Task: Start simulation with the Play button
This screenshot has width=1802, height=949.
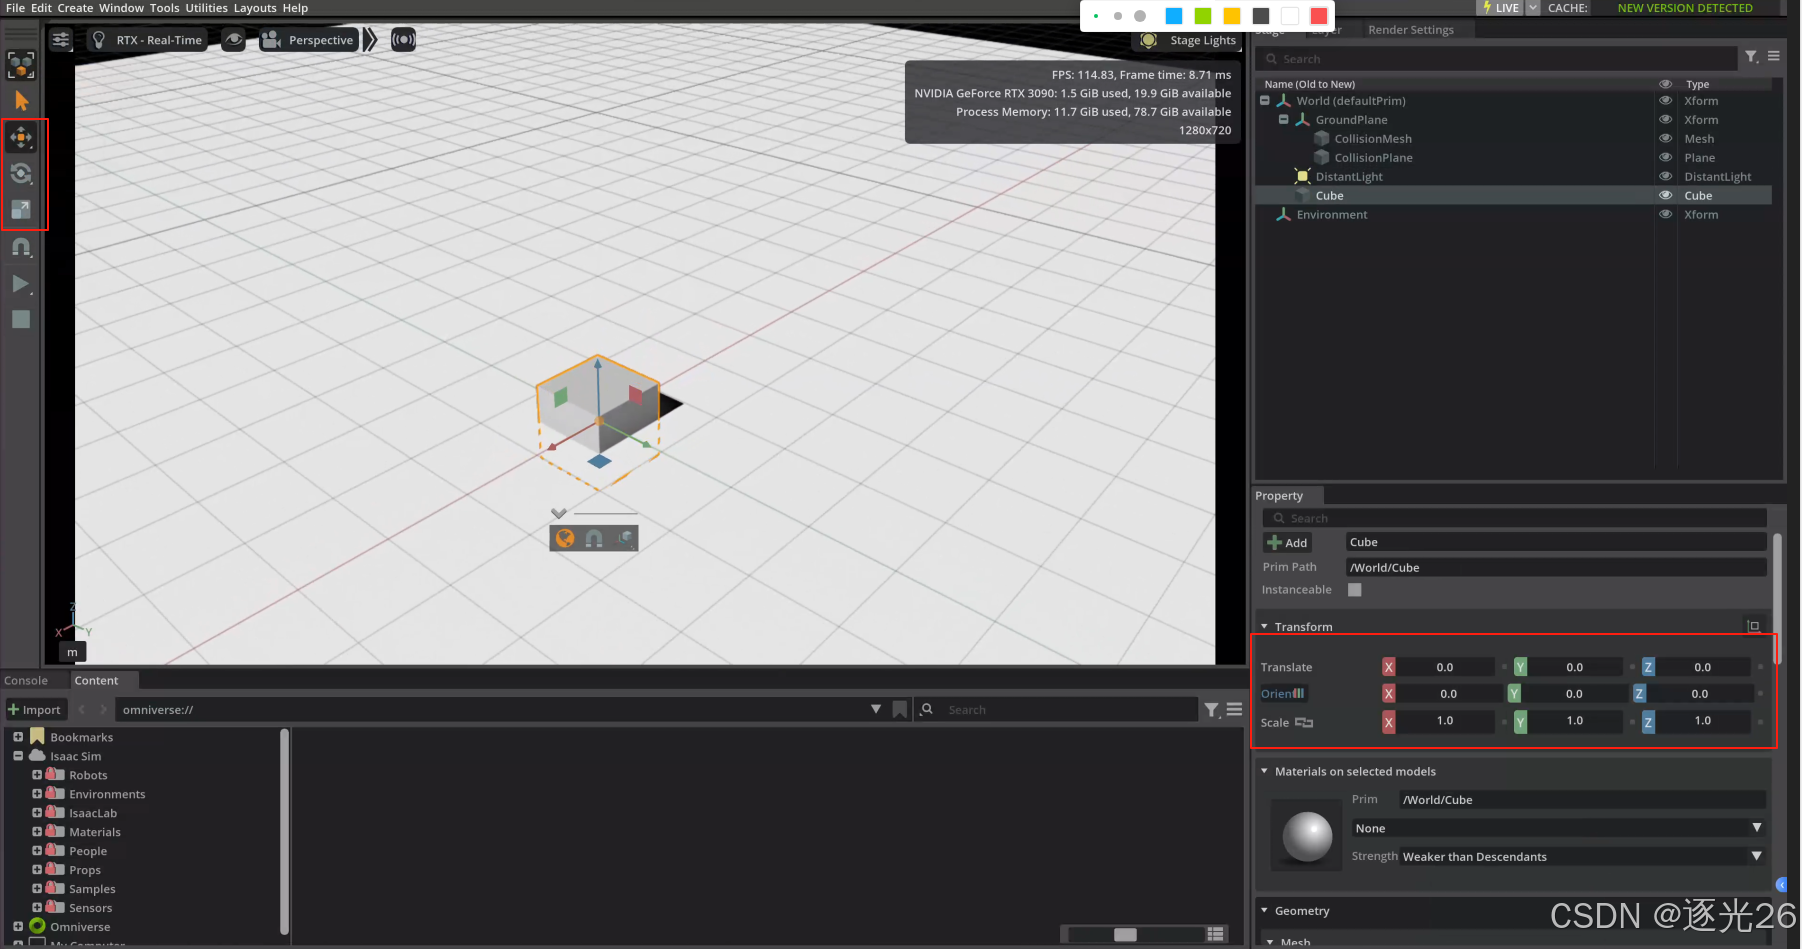Action: 21,284
